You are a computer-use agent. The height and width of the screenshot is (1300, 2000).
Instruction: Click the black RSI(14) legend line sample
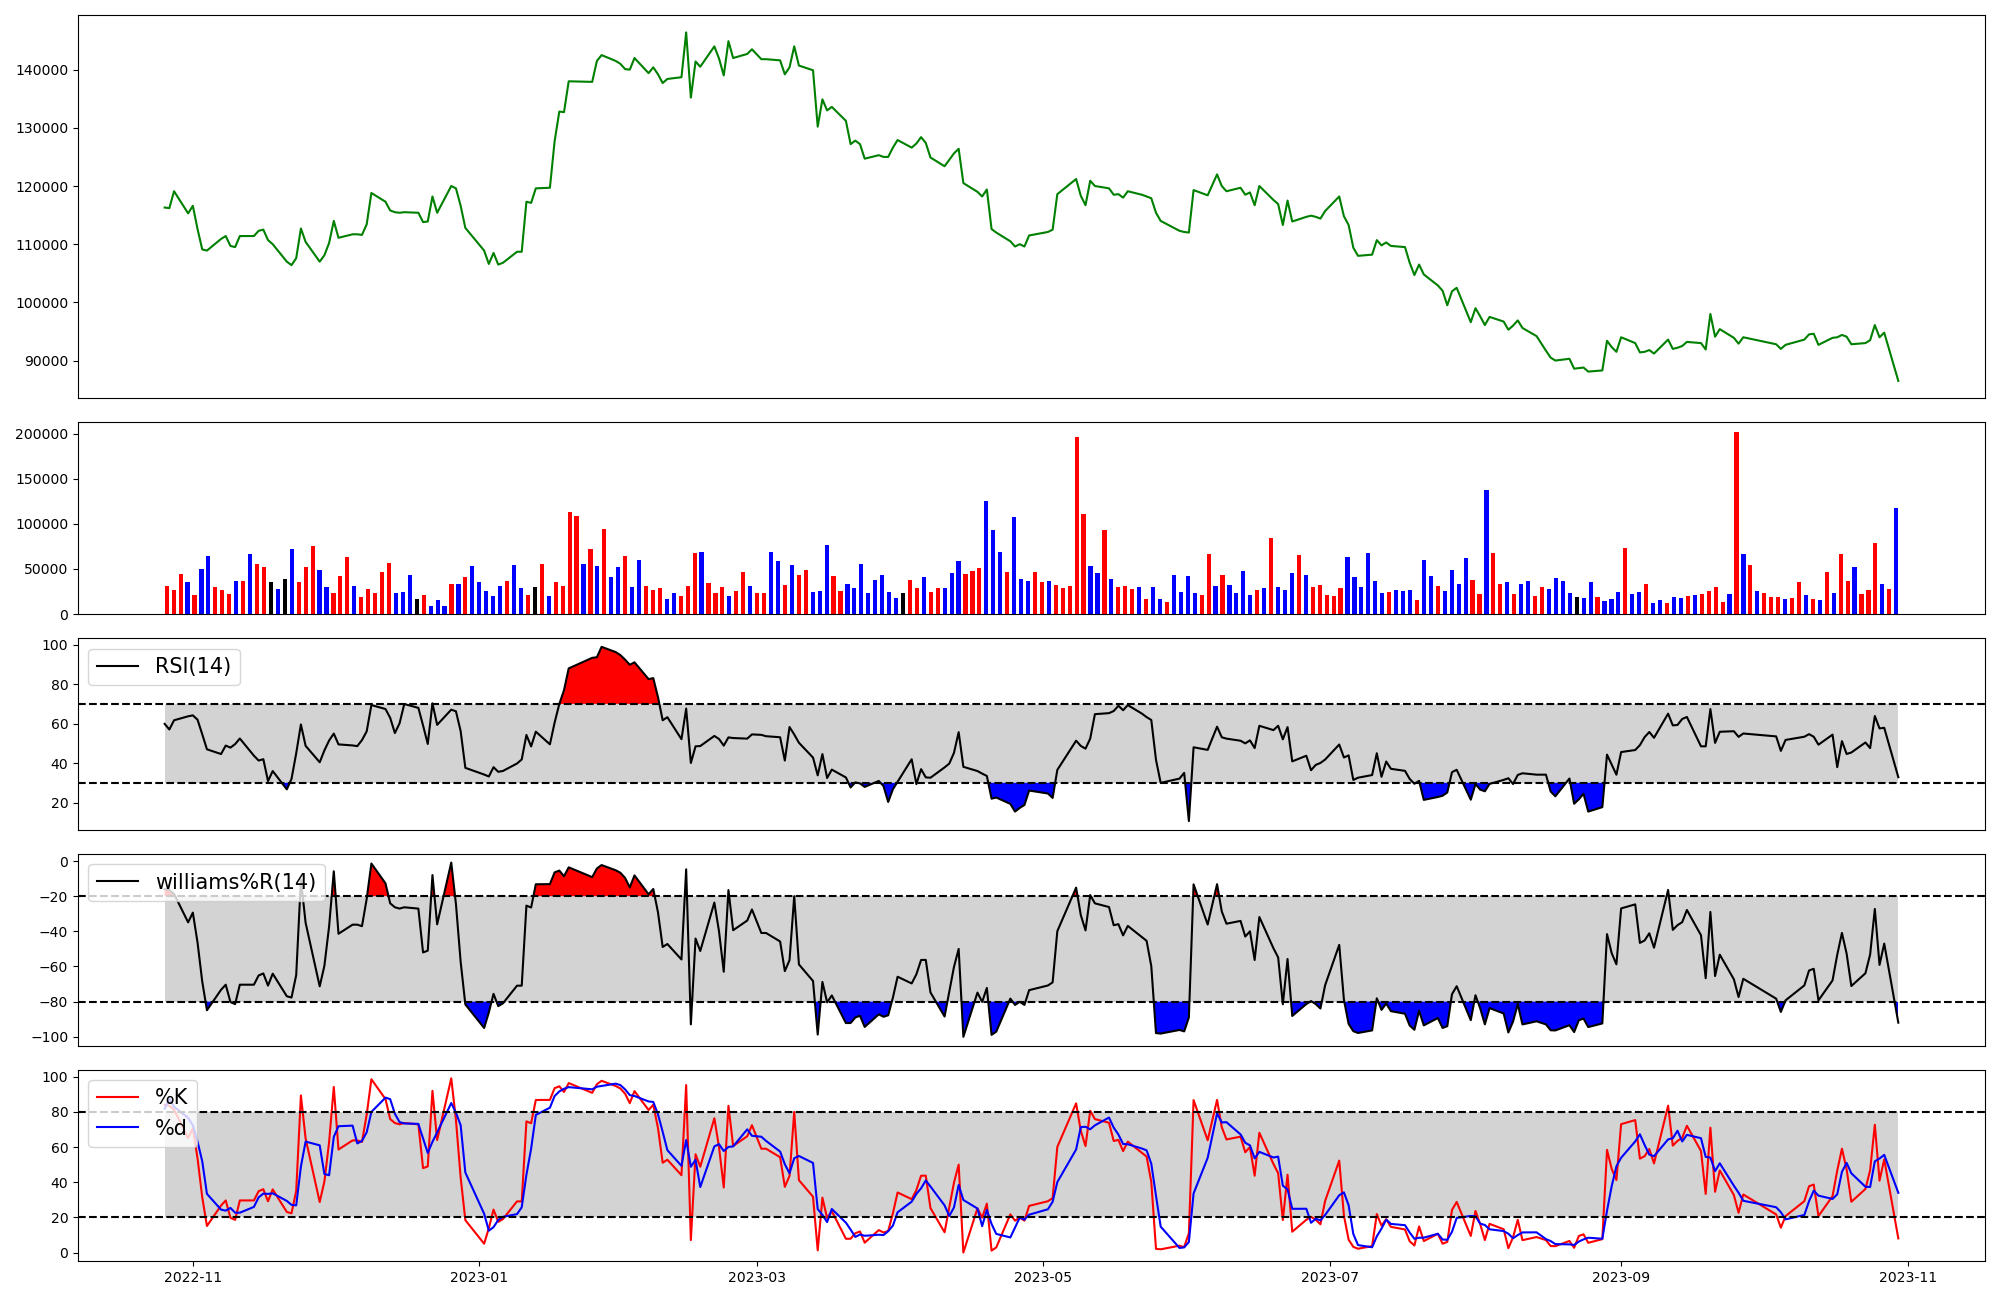tap(117, 666)
